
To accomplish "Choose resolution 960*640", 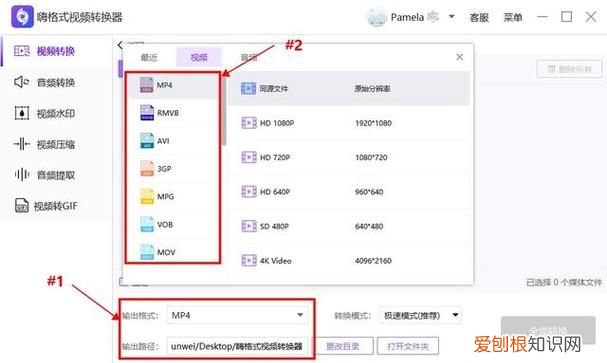I will (369, 192).
